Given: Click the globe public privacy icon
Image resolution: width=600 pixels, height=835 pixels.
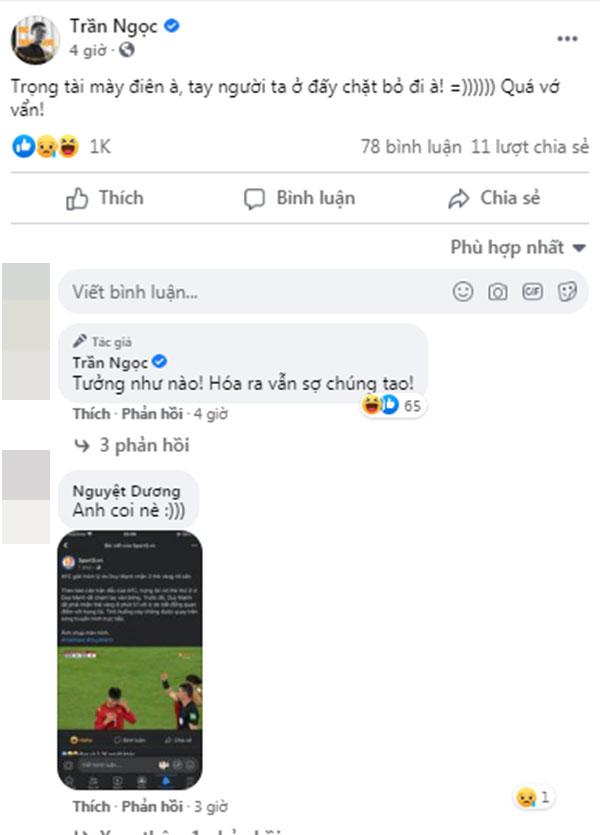Looking at the screenshot, I should (x=126, y=50).
